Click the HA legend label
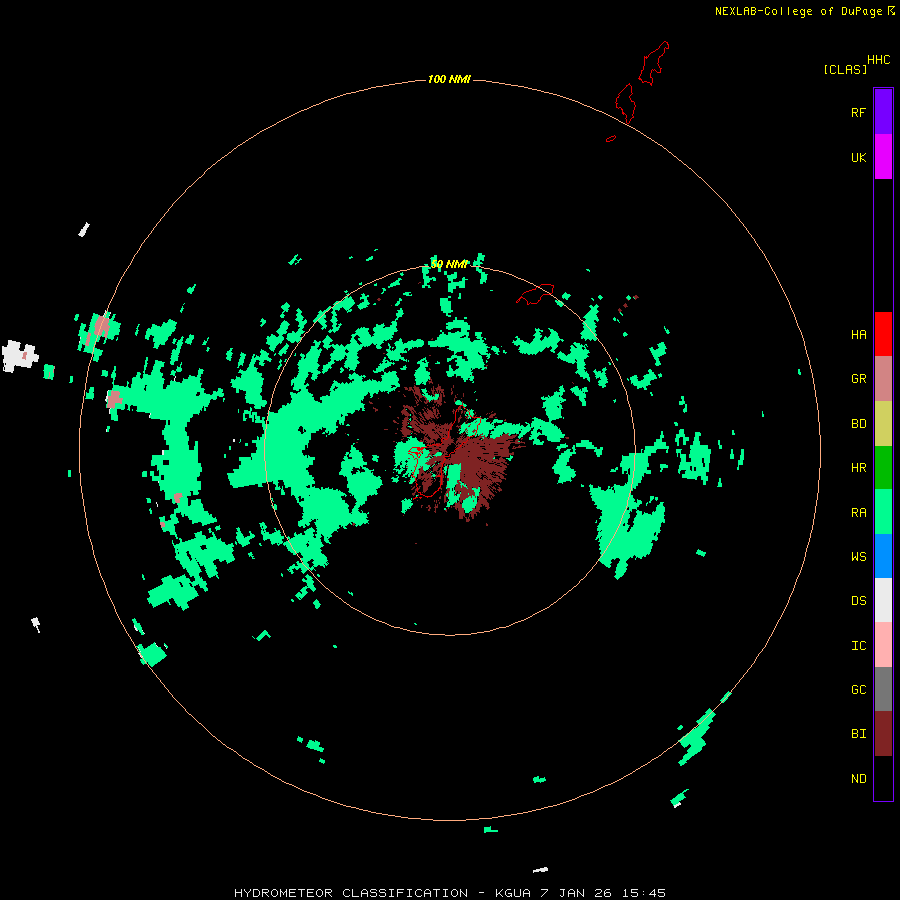The height and width of the screenshot is (900, 900). (858, 335)
